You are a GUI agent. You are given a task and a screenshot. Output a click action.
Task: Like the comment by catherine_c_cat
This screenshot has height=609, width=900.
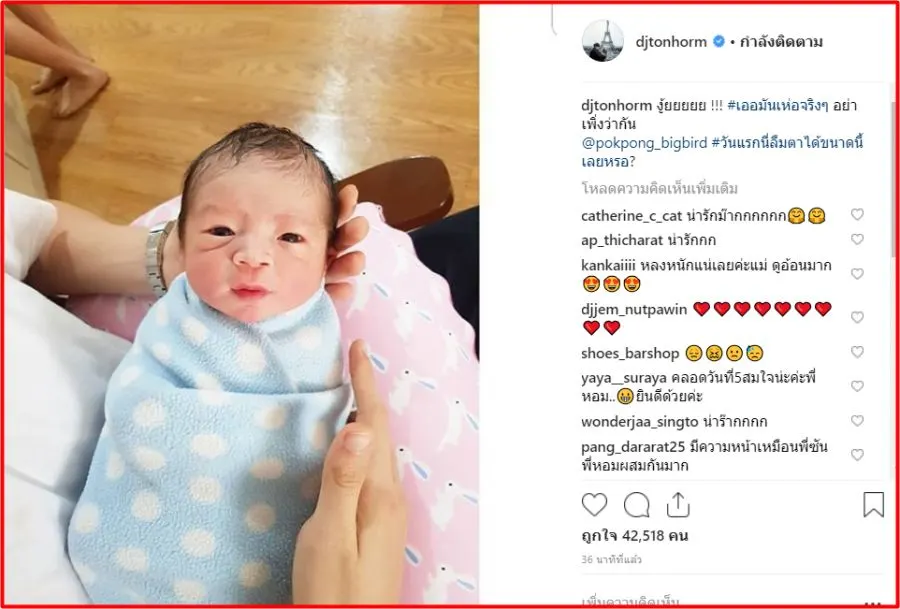857,215
